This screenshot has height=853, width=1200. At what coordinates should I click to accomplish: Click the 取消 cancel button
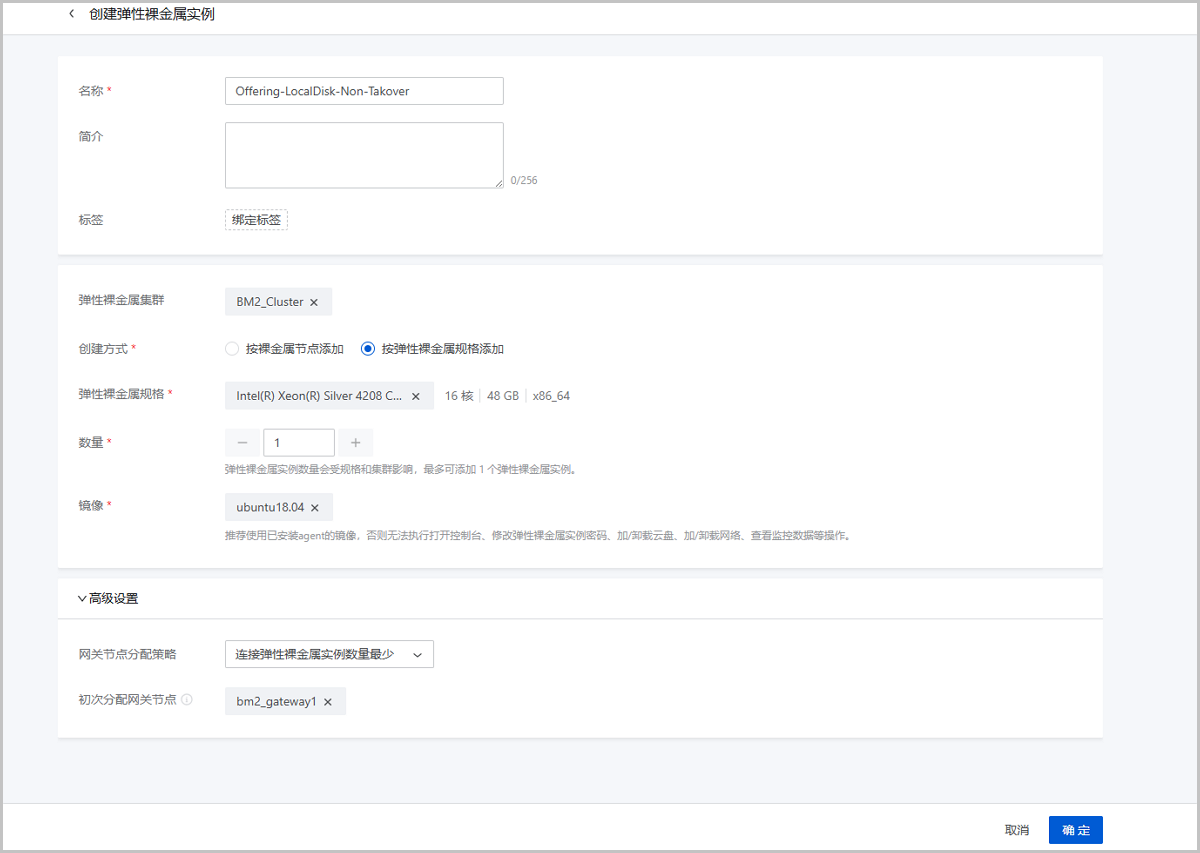(x=1017, y=830)
